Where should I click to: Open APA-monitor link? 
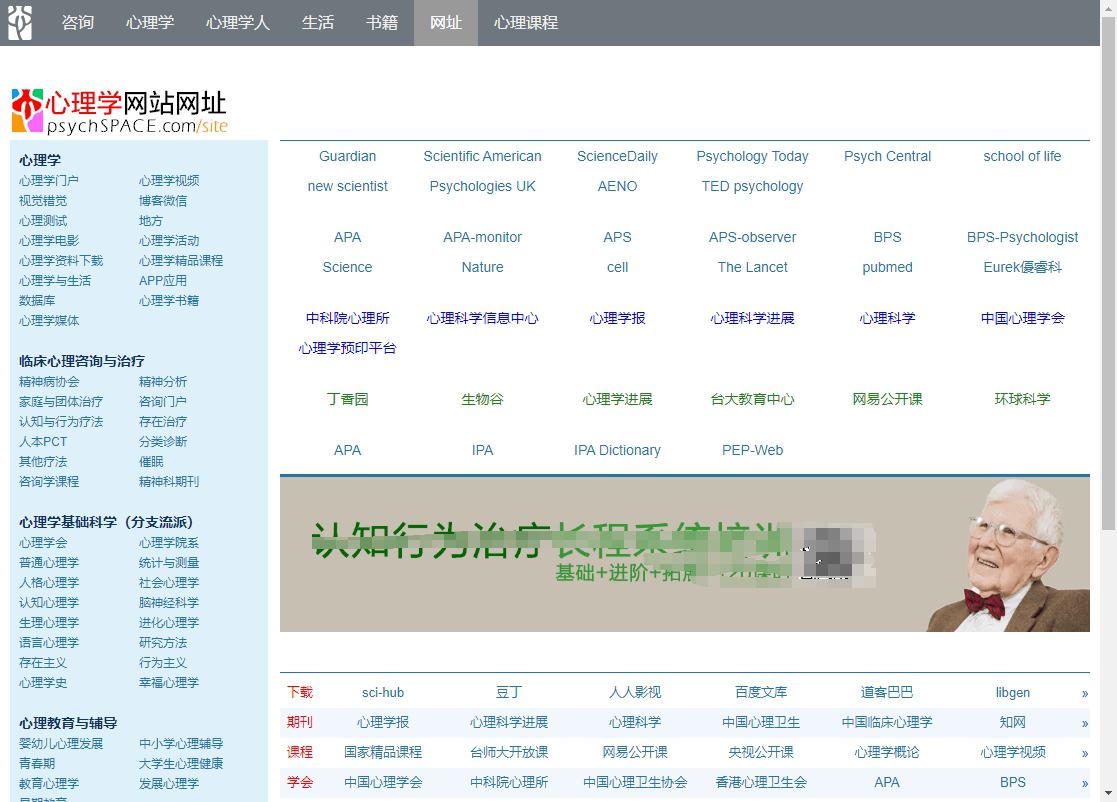(x=482, y=237)
